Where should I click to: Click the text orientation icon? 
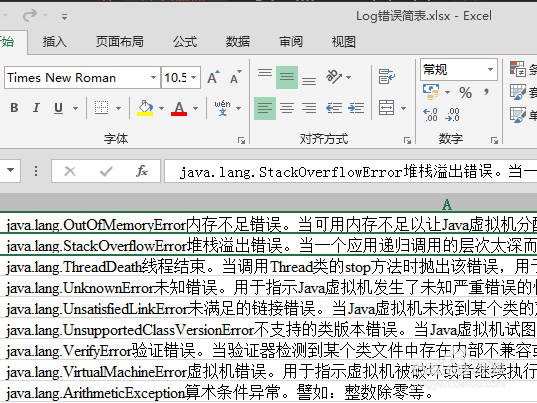(334, 77)
